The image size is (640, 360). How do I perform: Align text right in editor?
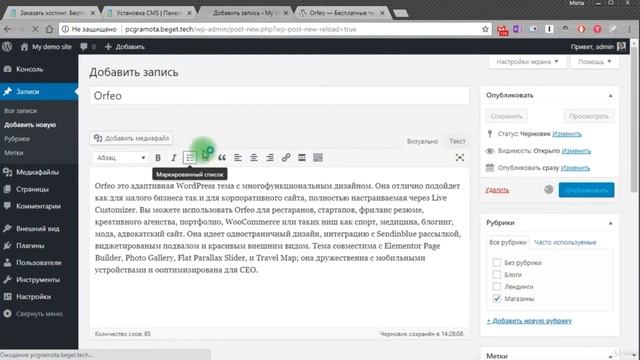coord(269,158)
